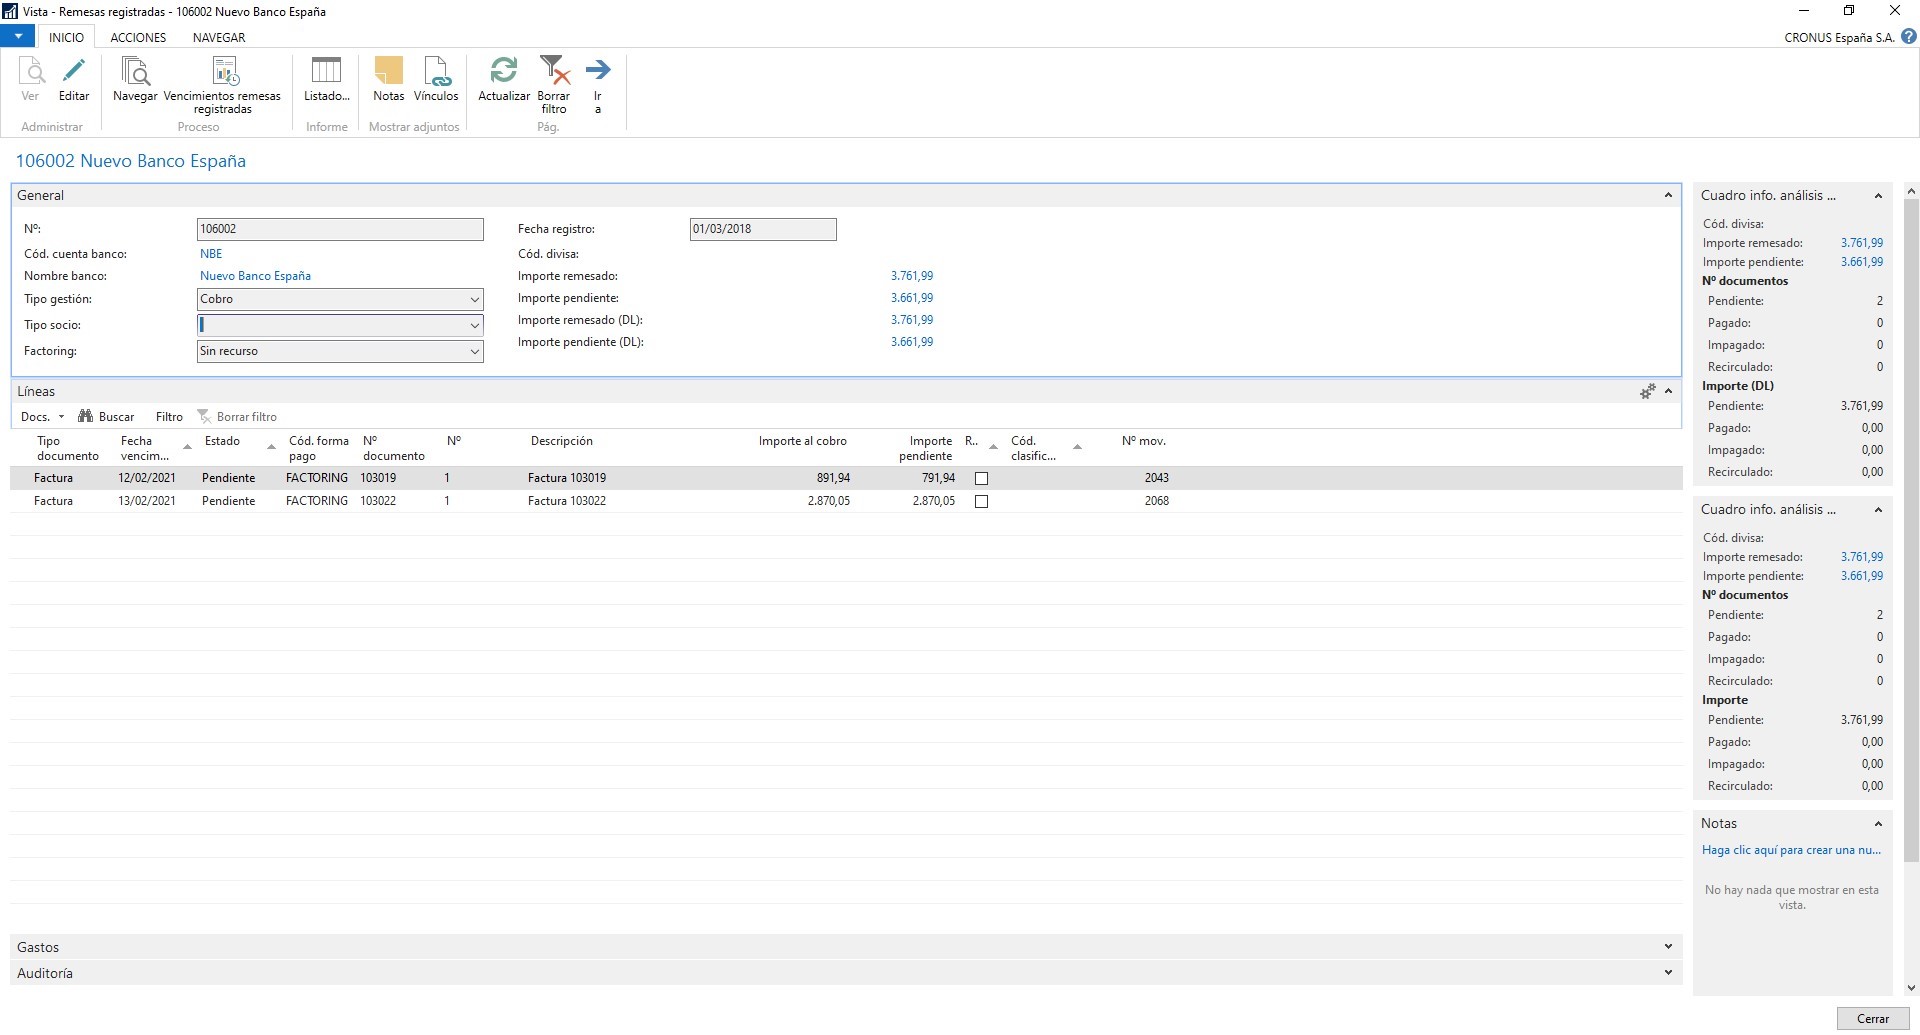
Task: Open the Nuevo Banco España link
Action: click(x=255, y=276)
